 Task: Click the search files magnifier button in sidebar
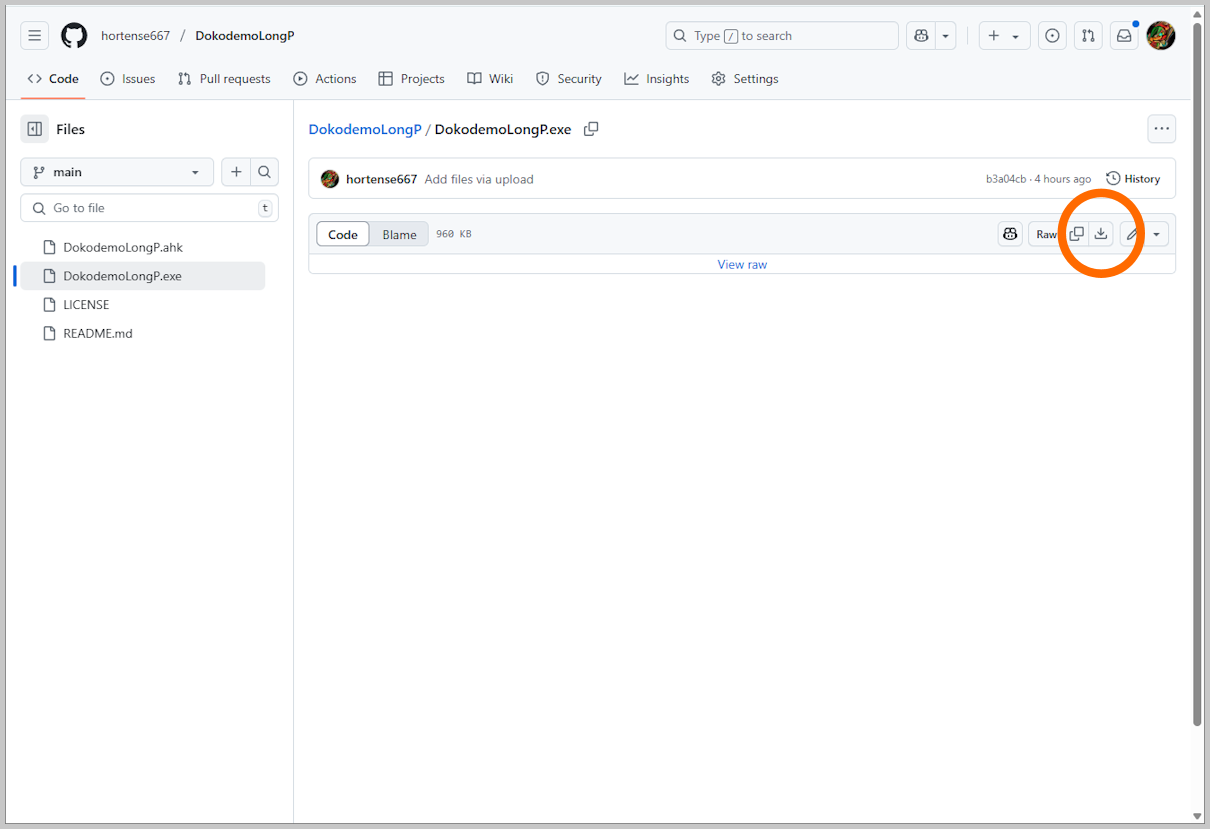tap(264, 172)
